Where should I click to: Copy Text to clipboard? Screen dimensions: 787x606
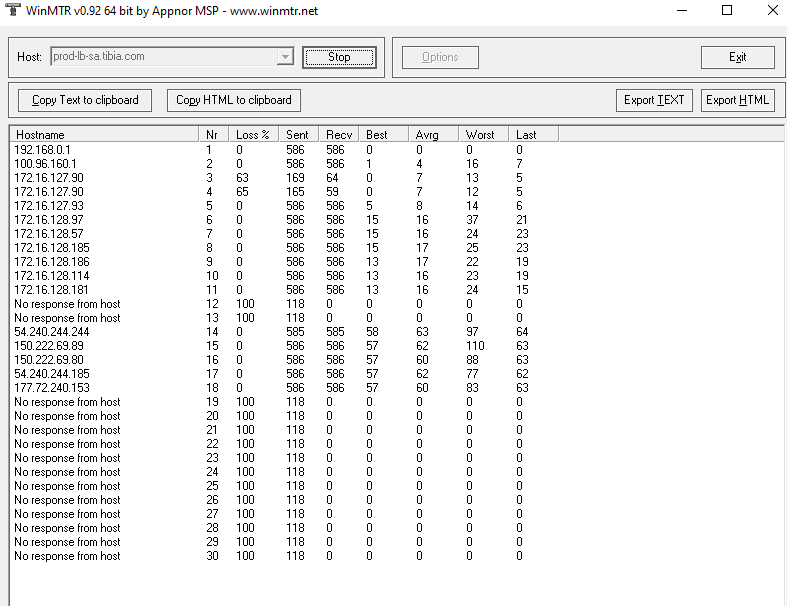pos(85,100)
